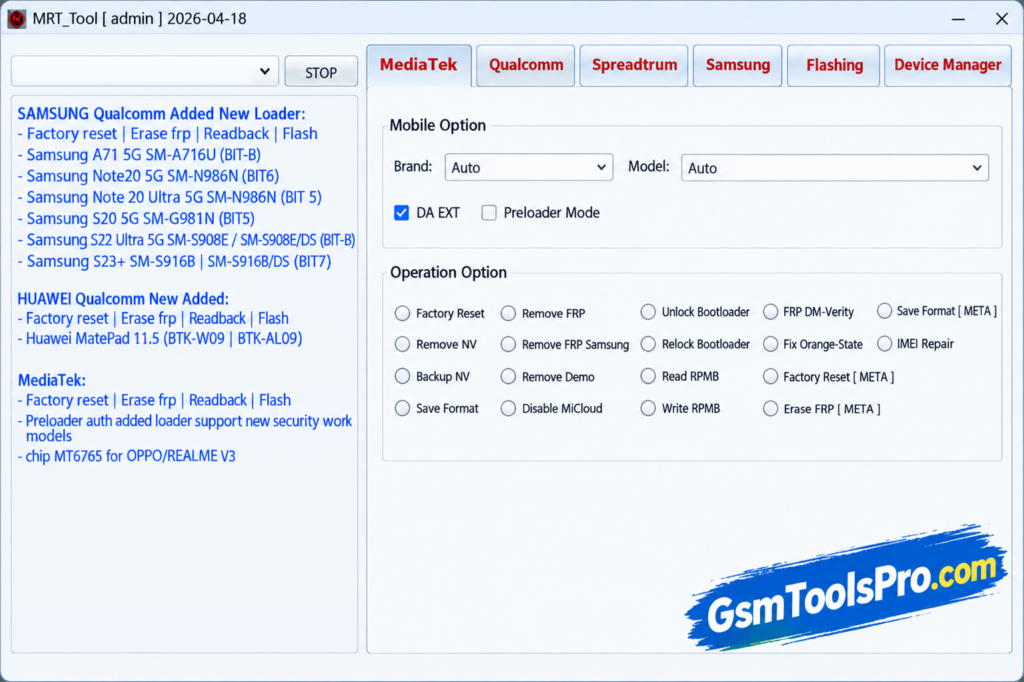The image size is (1024, 682).
Task: Open the Qualcomm tab
Action: coord(526,65)
